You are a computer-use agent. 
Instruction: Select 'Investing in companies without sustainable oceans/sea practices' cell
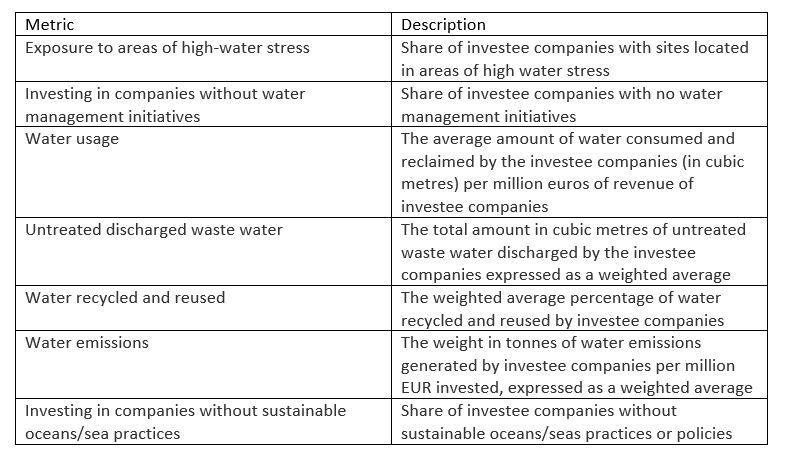pyautogui.click(x=203, y=421)
